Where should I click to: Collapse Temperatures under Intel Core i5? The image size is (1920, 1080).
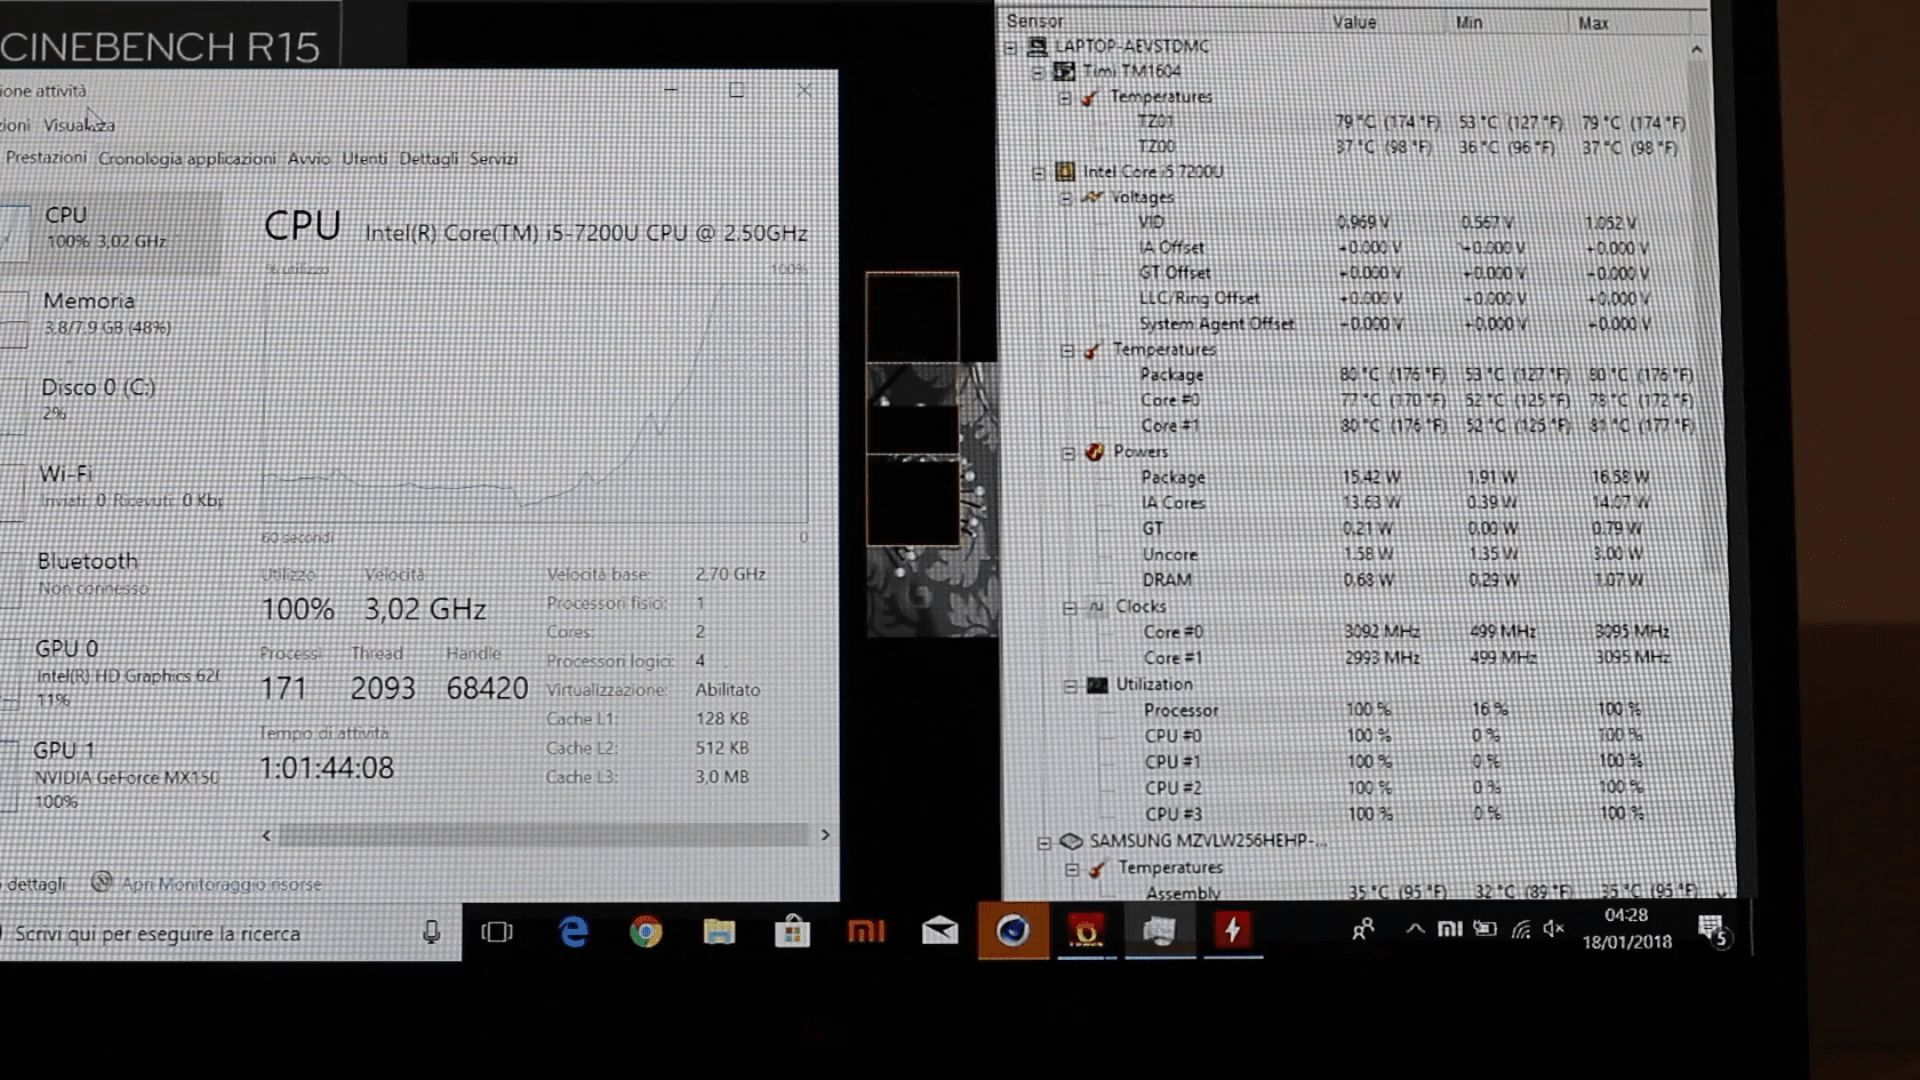tap(1067, 351)
